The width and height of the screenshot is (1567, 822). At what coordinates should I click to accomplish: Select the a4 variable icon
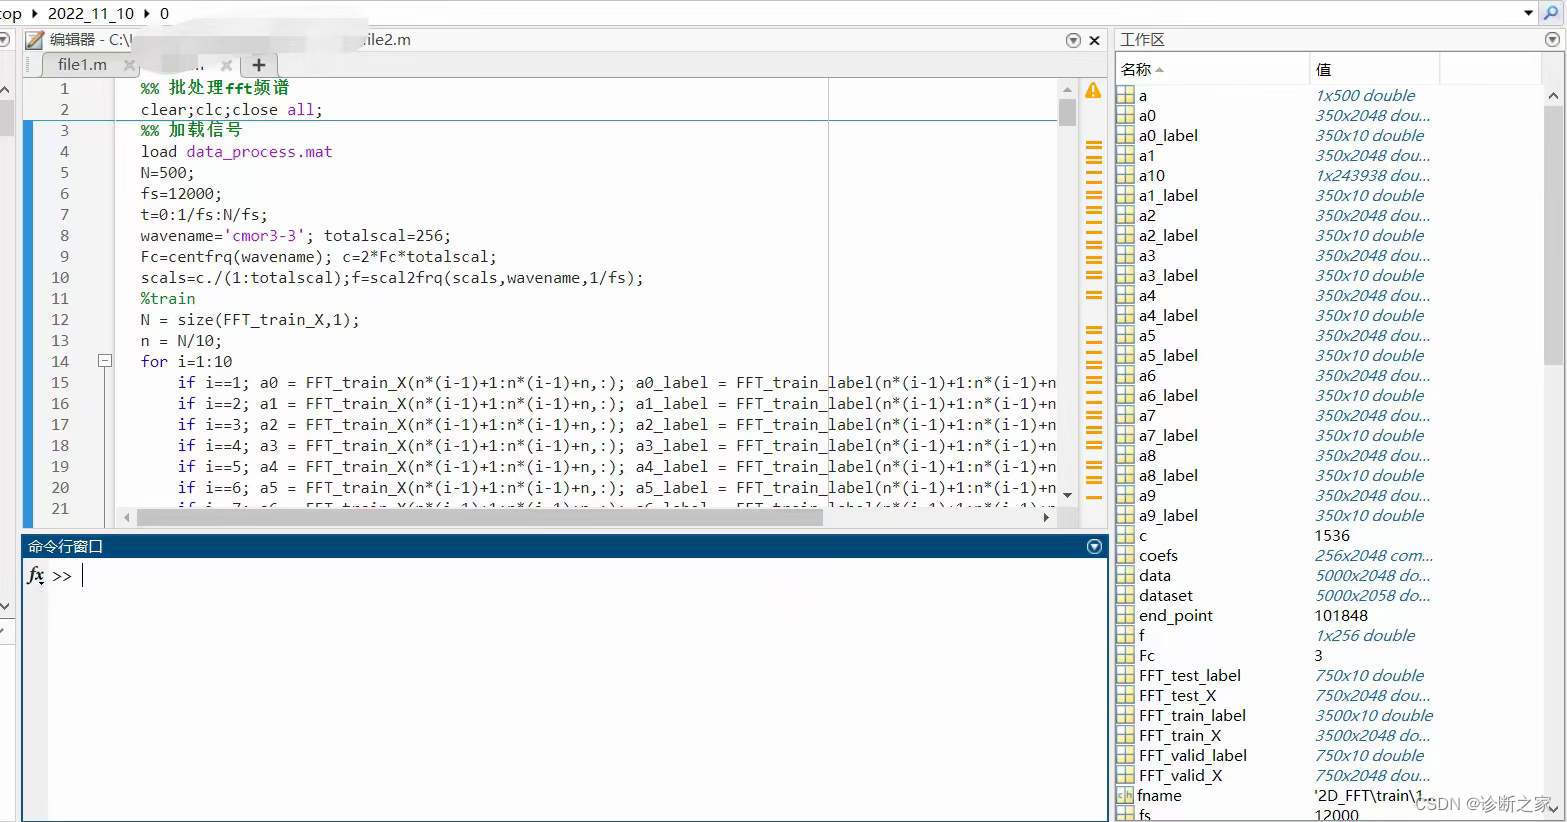click(1125, 295)
